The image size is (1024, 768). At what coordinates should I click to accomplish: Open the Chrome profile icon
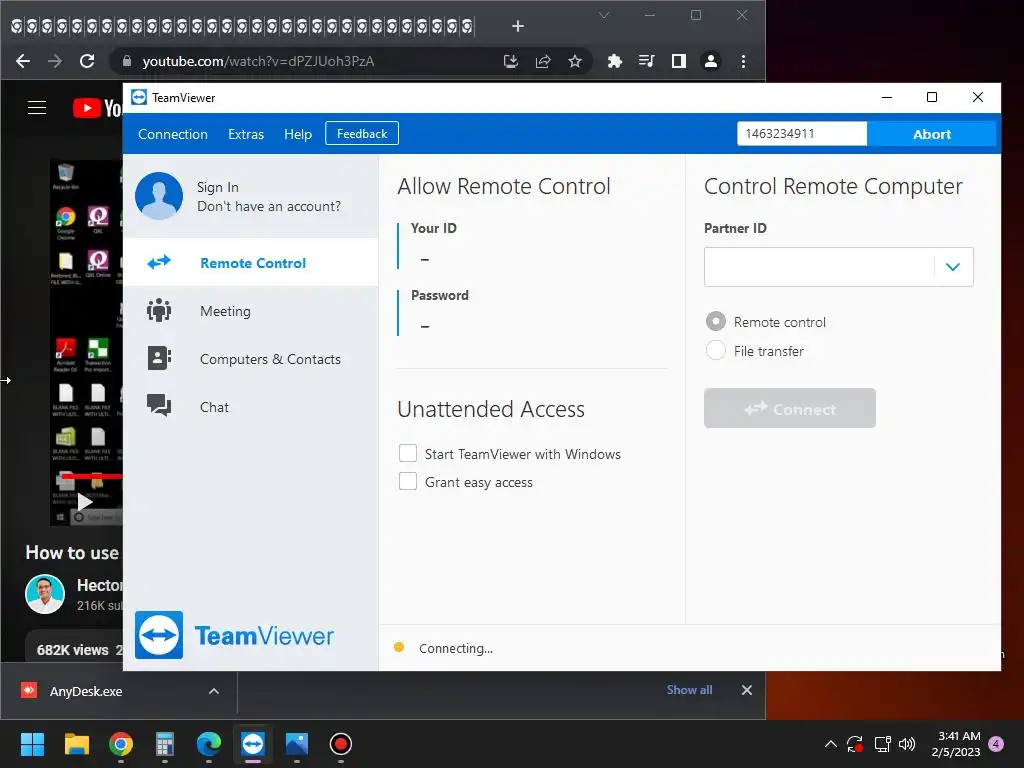(x=711, y=61)
